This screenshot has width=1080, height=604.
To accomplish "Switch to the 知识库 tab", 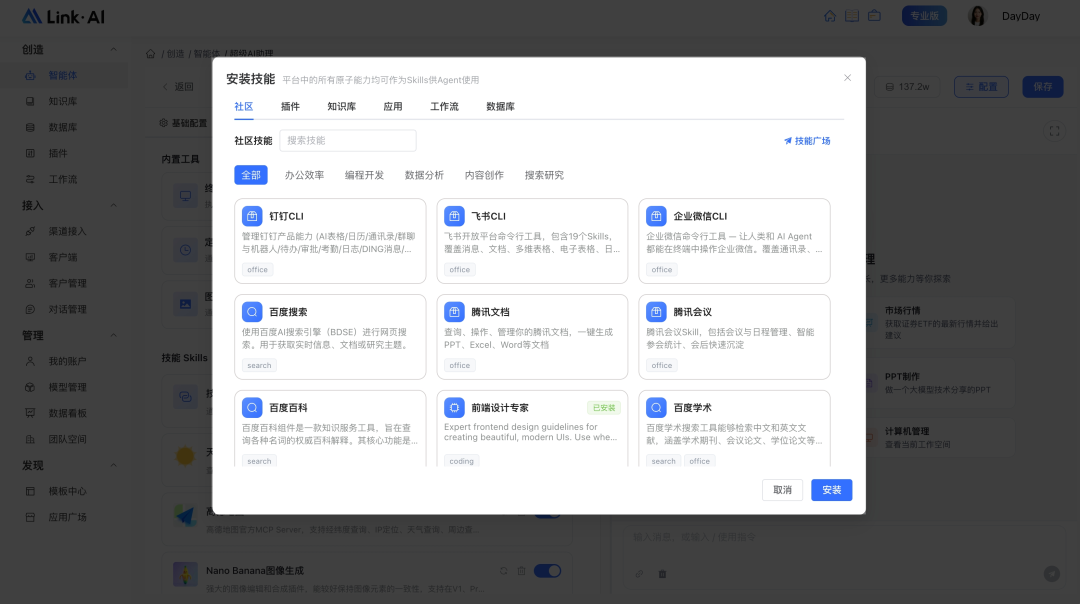I will pos(342,107).
